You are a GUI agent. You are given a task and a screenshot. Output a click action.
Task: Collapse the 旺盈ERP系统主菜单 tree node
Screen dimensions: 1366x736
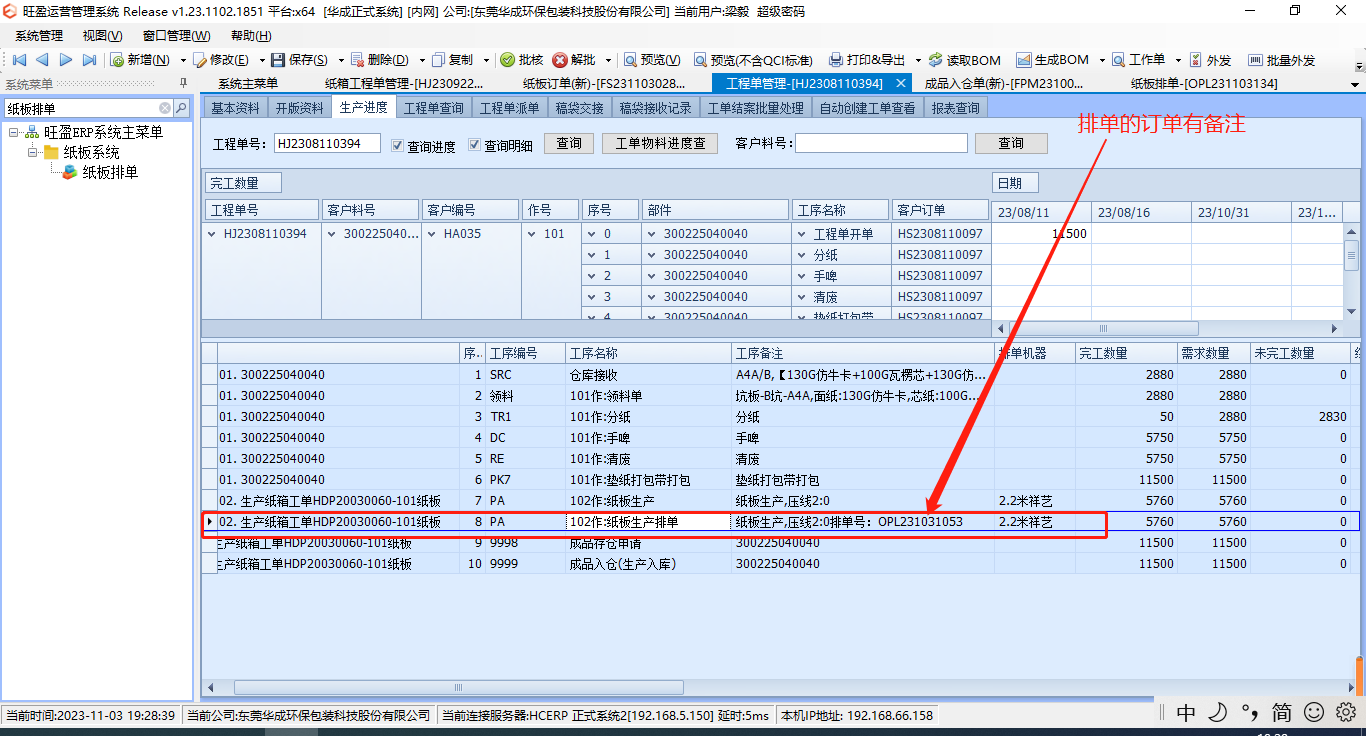click(x=14, y=132)
